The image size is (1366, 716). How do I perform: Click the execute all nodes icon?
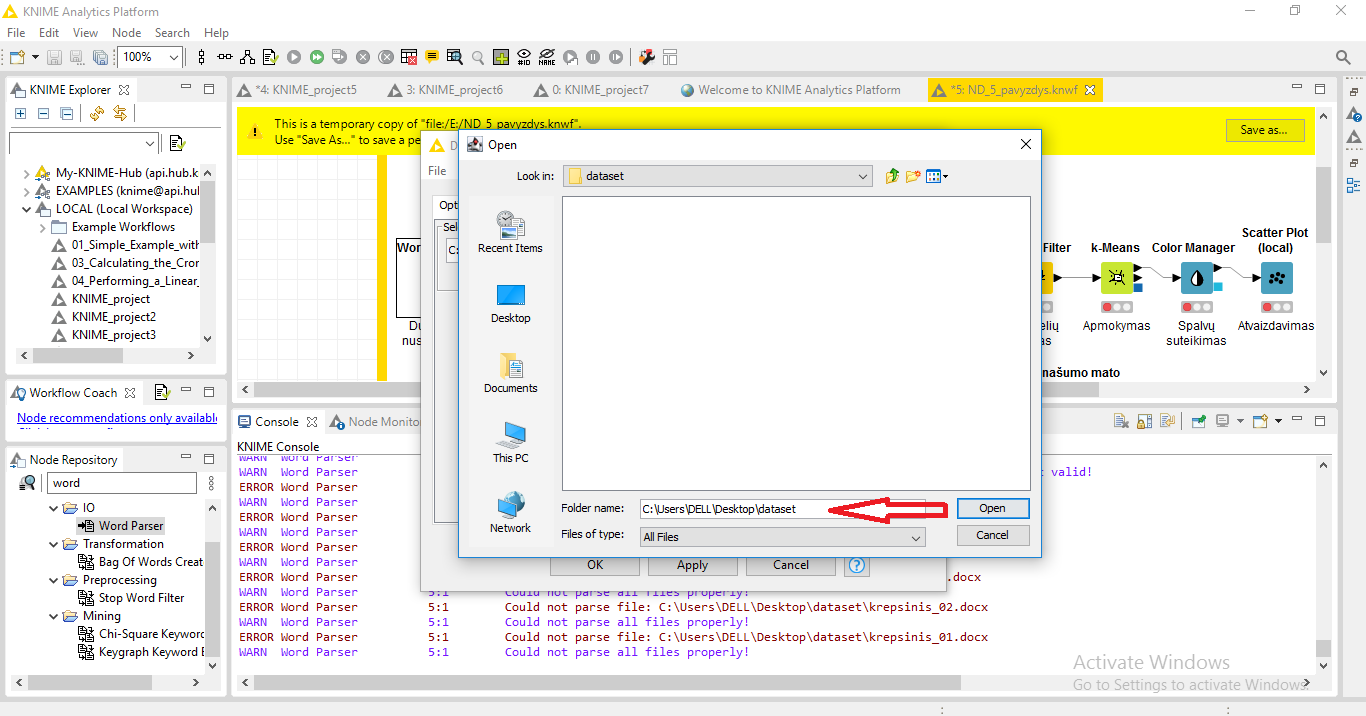(x=316, y=57)
